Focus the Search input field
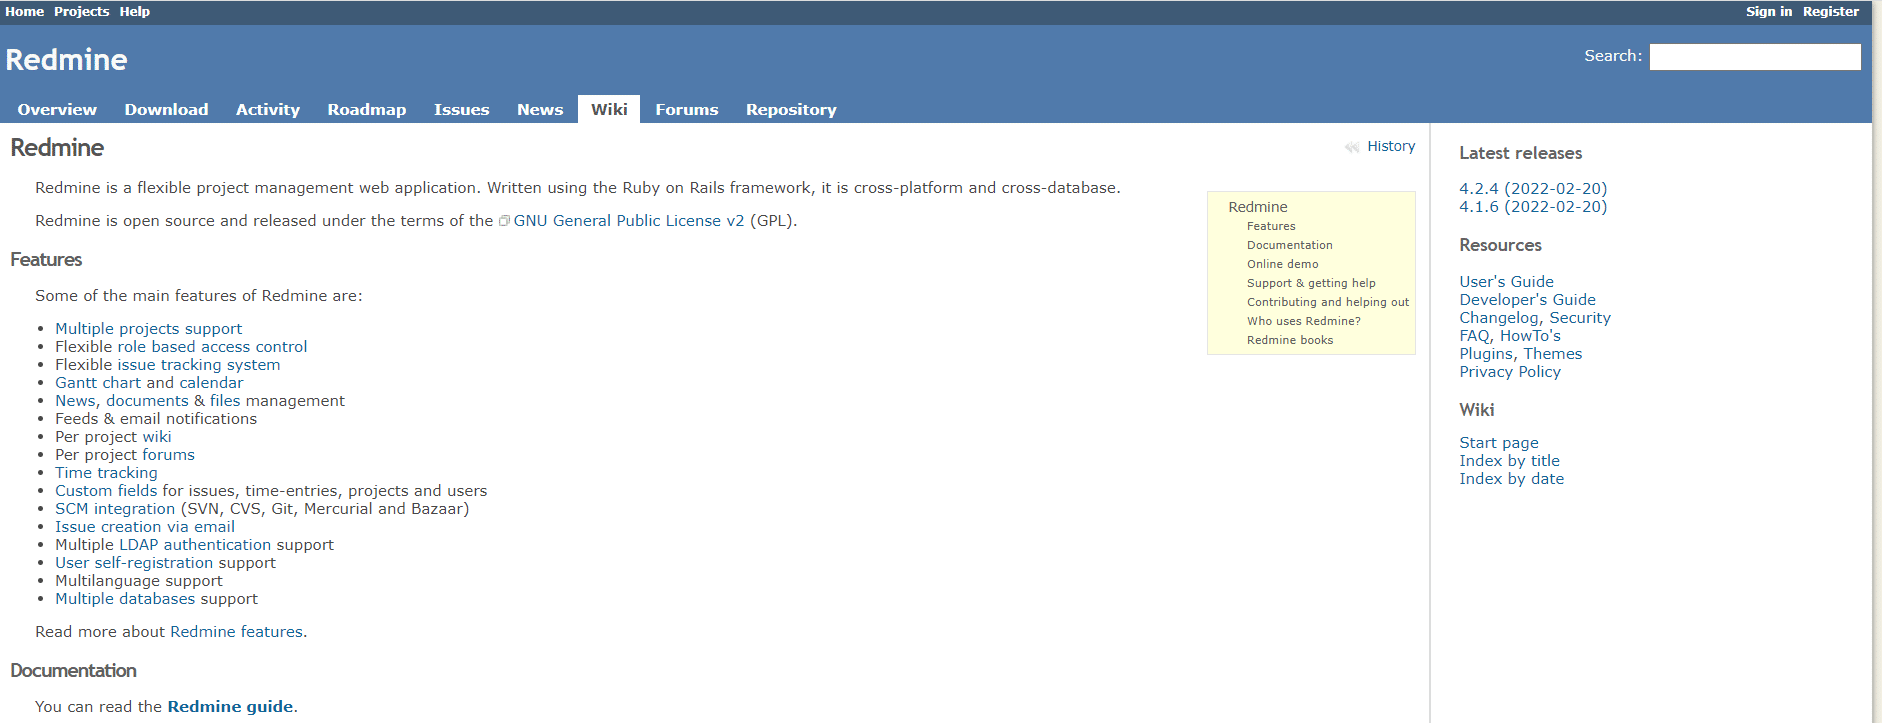The width and height of the screenshot is (1882, 723). [x=1755, y=57]
